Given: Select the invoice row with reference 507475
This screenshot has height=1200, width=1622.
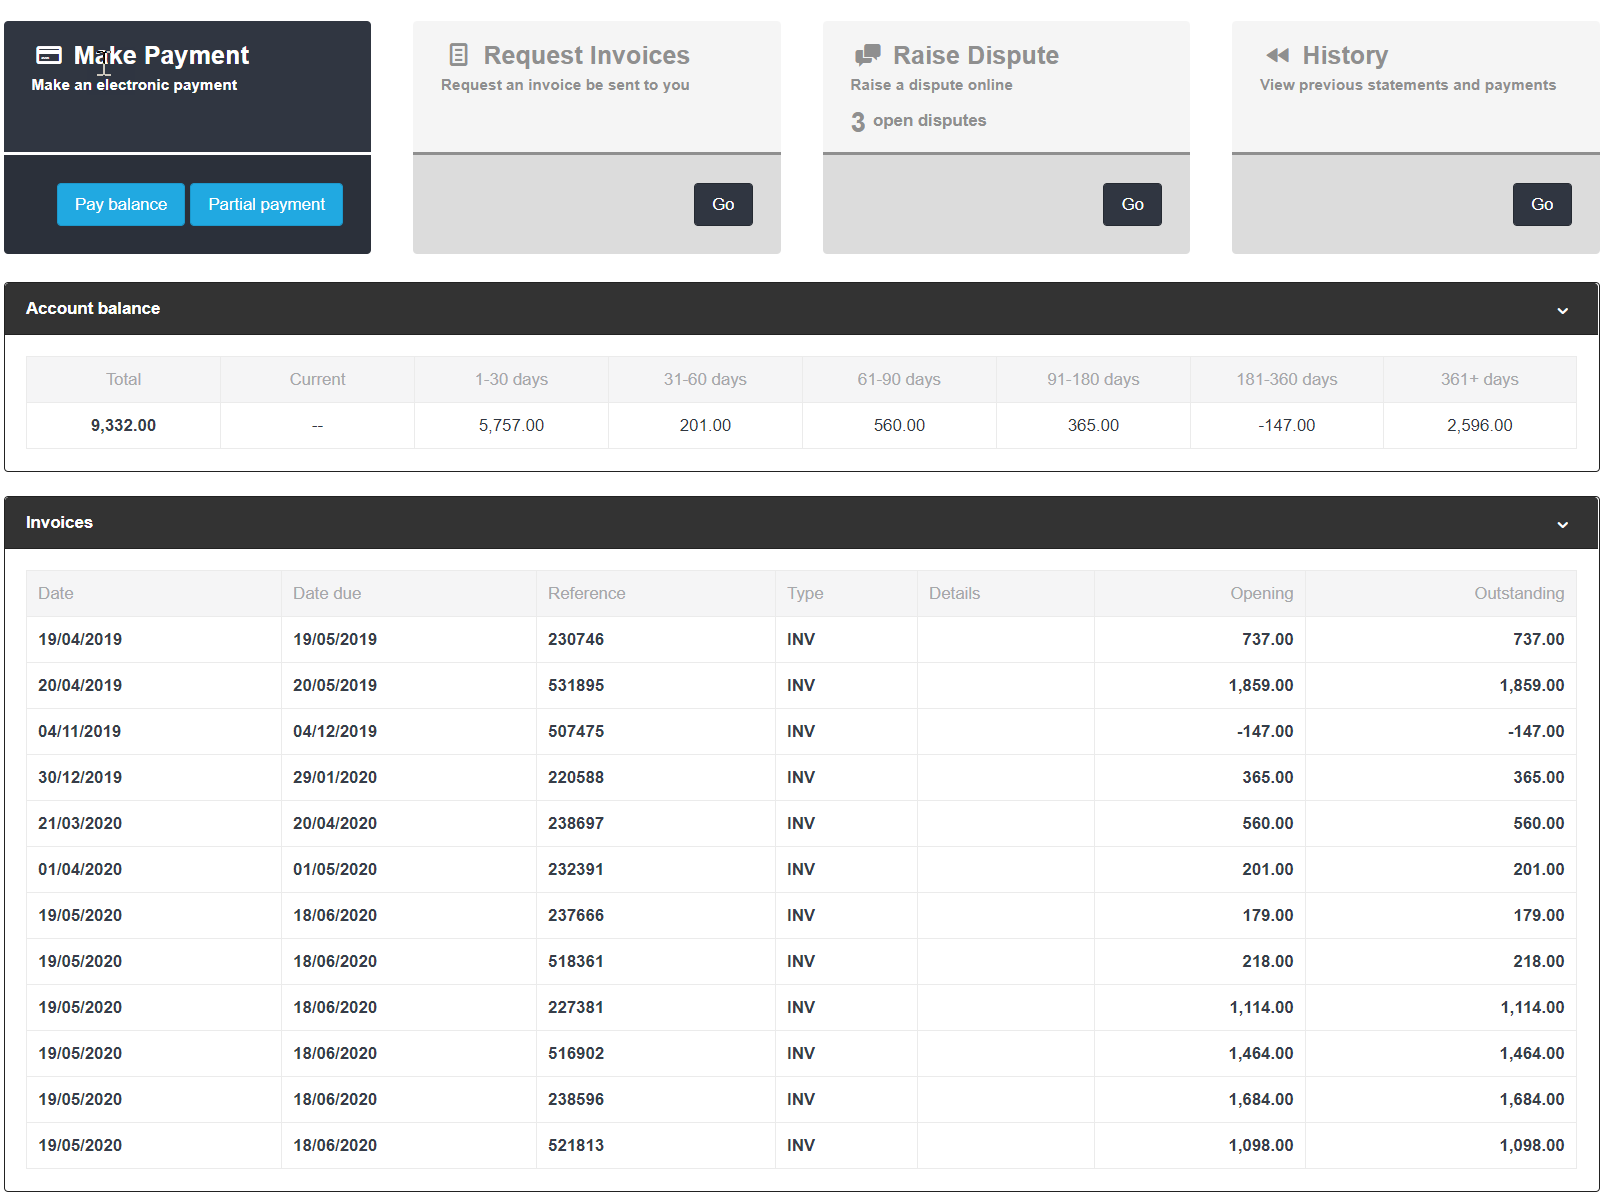Looking at the screenshot, I should (x=576, y=732).
